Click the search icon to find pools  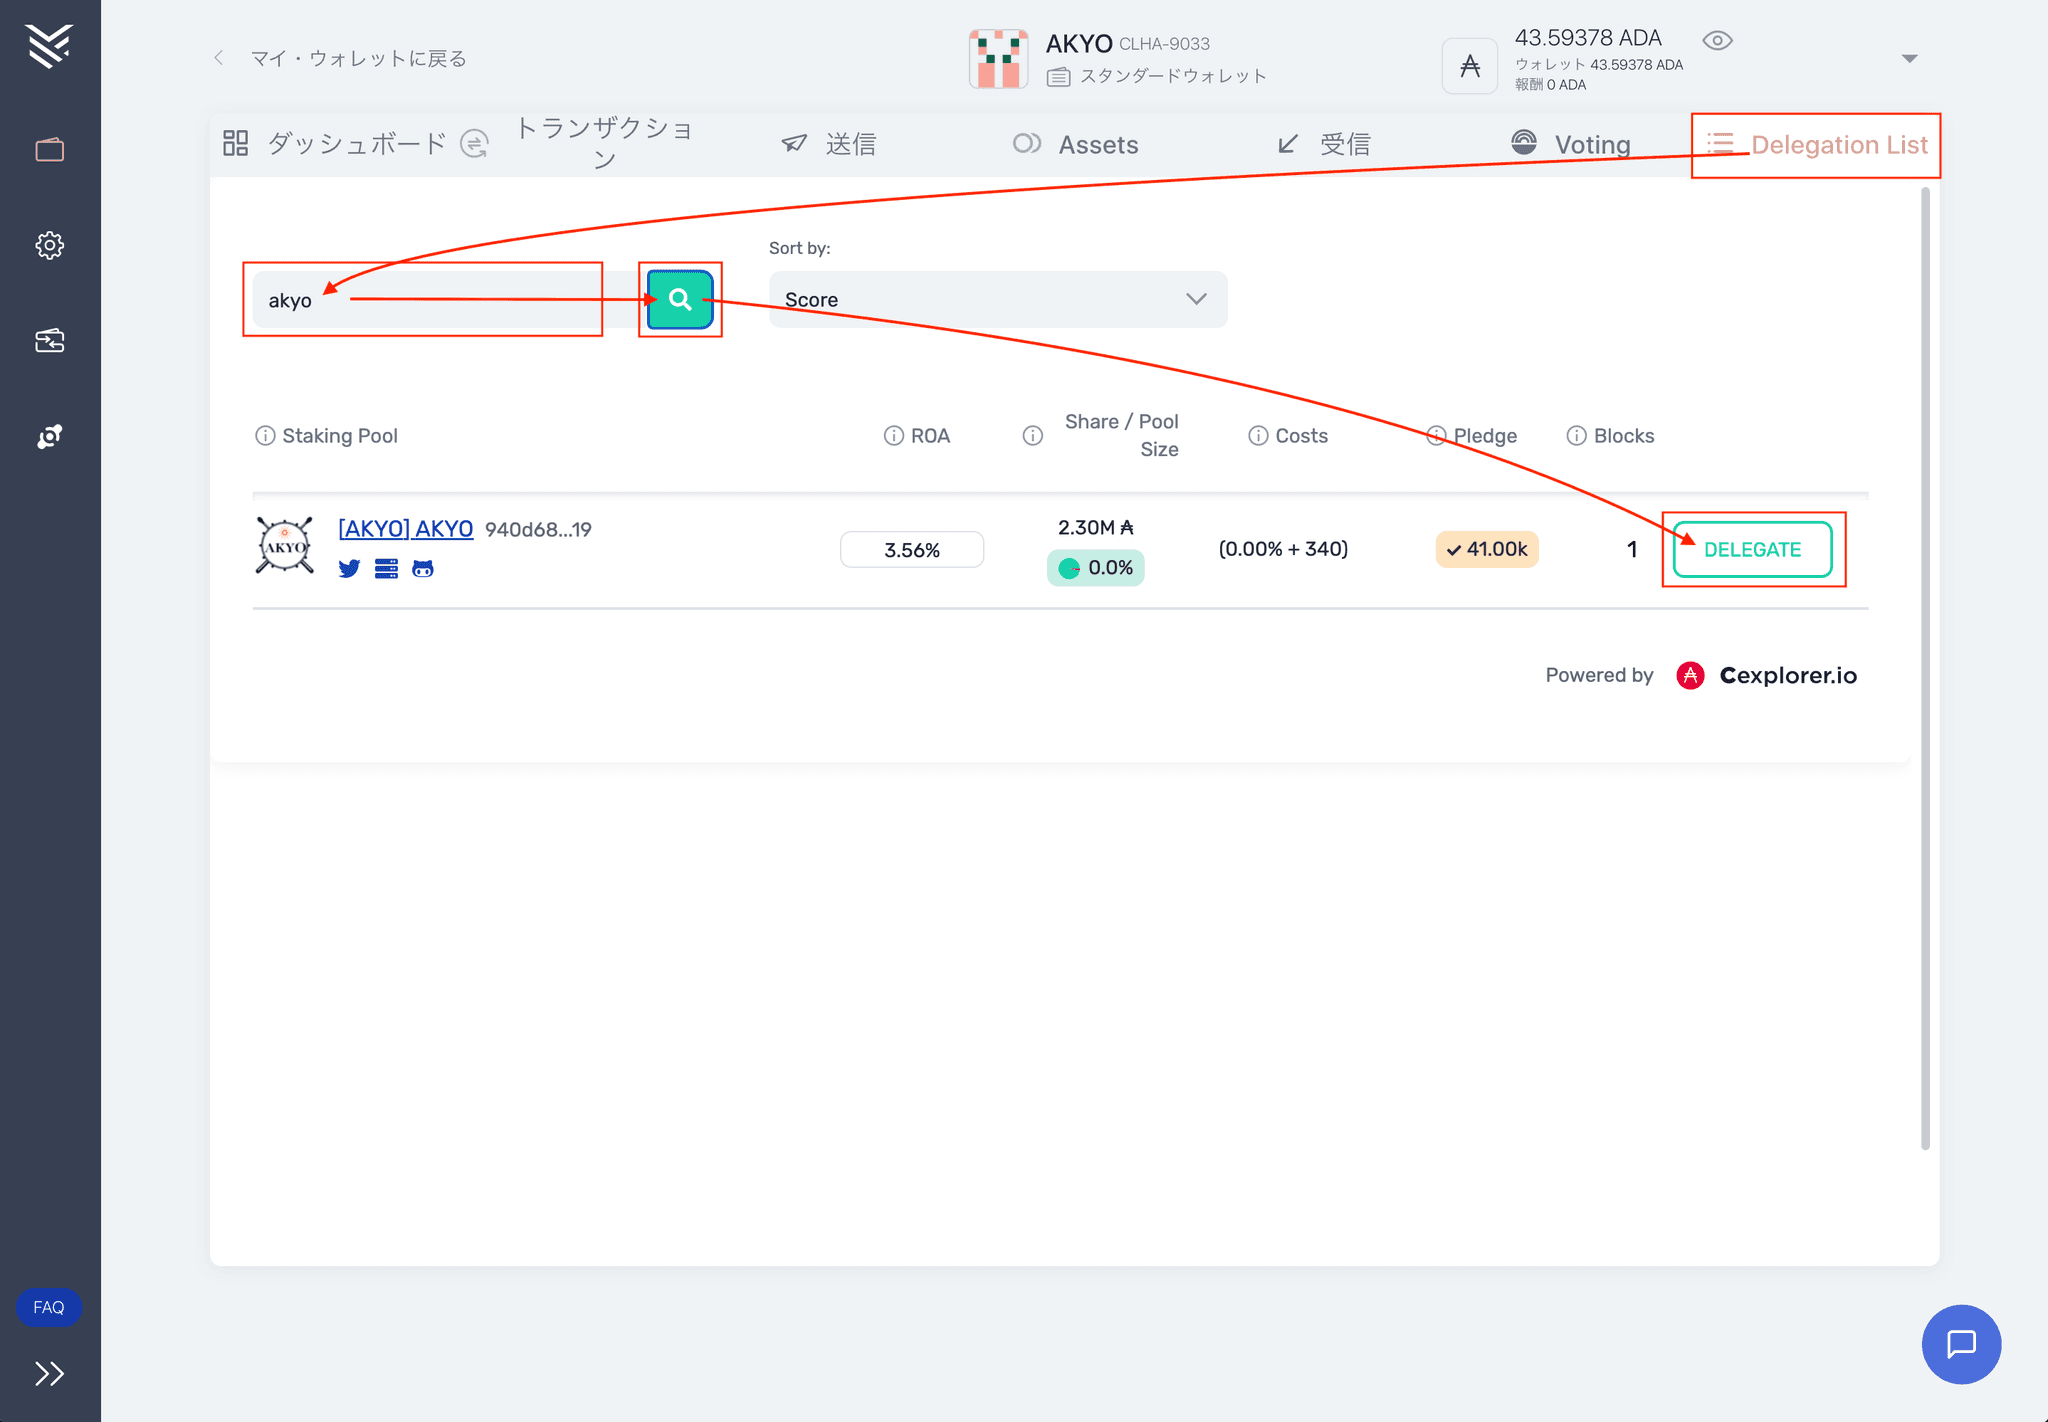click(680, 299)
